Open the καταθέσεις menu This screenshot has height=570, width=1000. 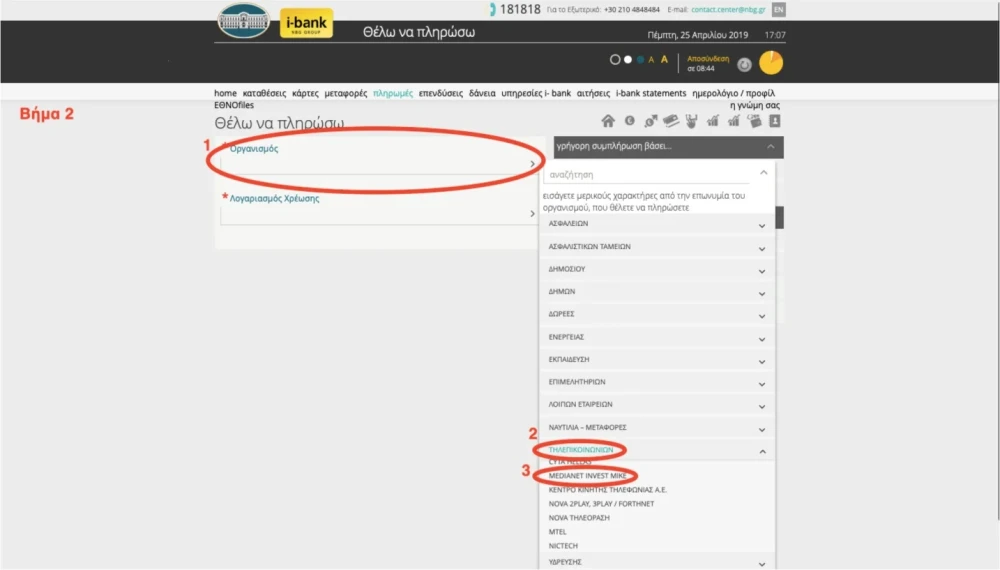pyautogui.click(x=264, y=93)
